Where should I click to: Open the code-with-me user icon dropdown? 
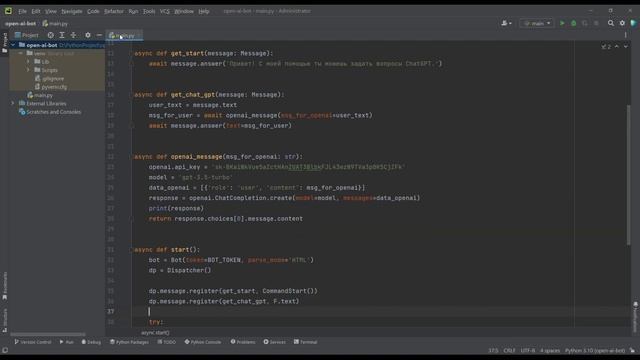click(506, 23)
